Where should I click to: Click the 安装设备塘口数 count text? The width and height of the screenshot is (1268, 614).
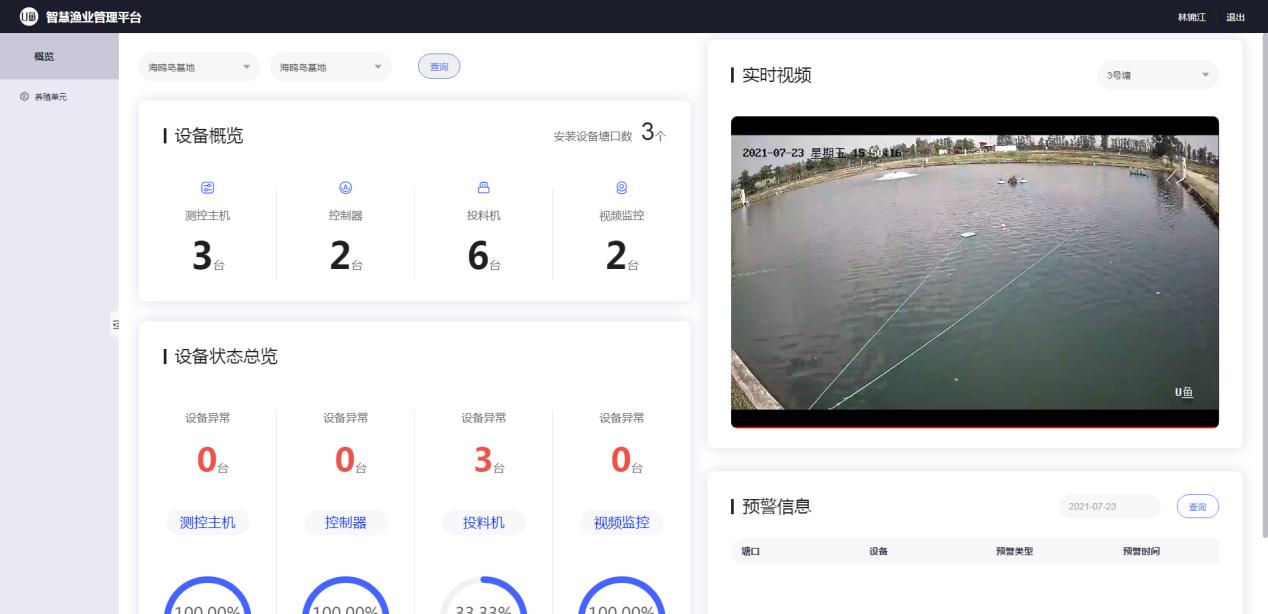pos(610,134)
